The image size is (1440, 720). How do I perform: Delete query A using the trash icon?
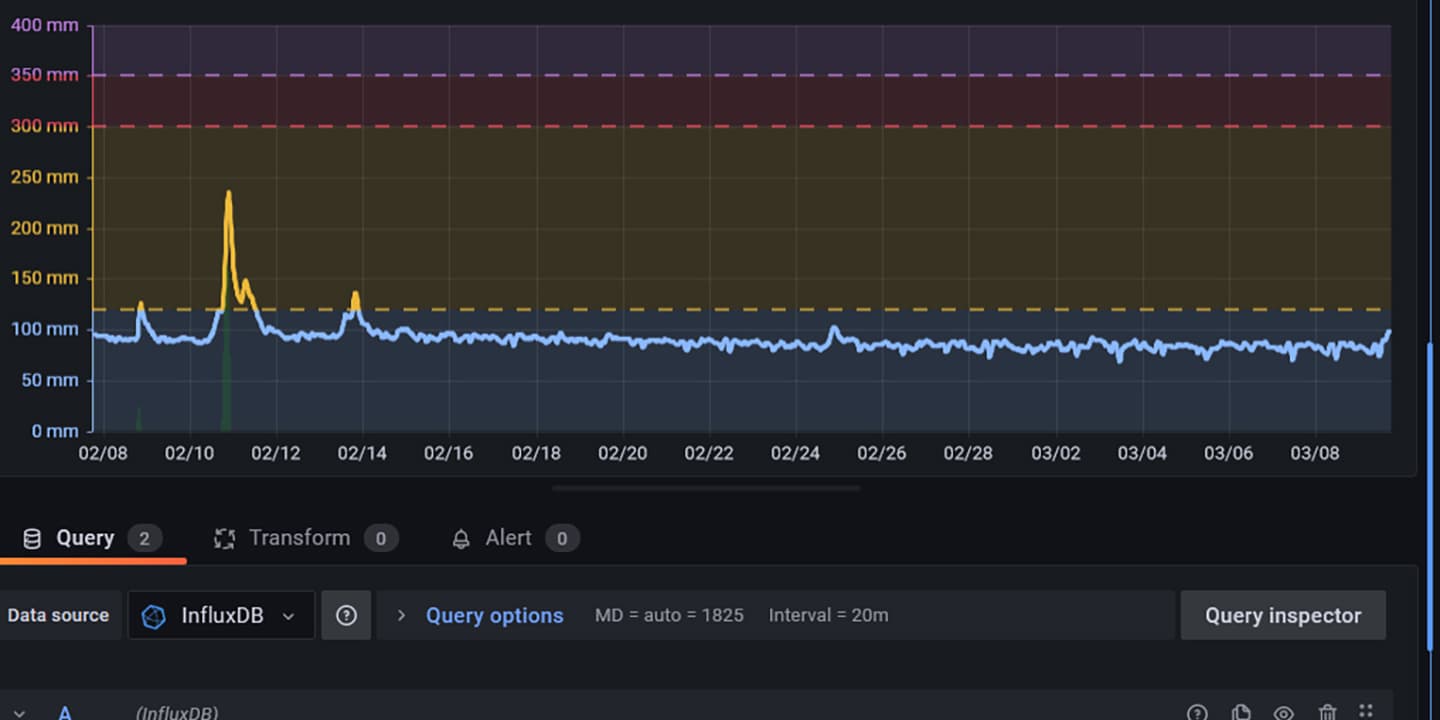coord(1327,712)
